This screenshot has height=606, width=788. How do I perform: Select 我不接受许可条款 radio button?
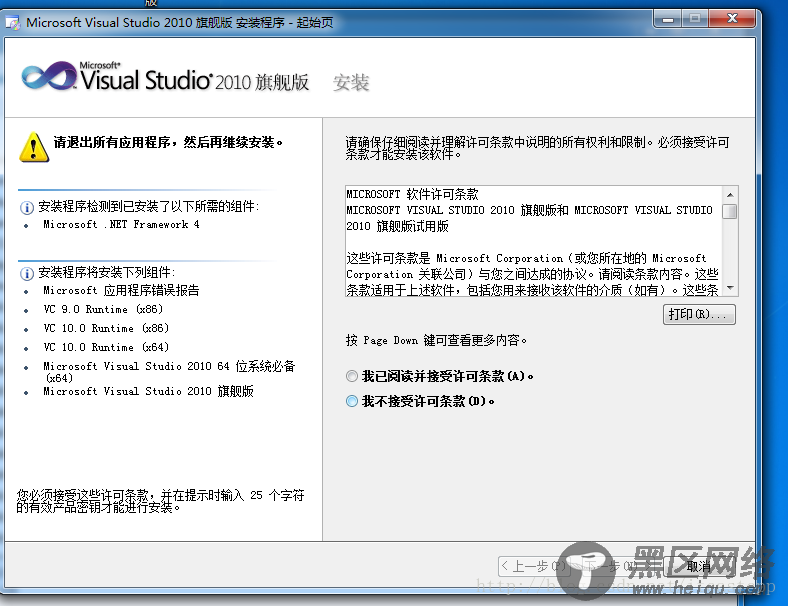(x=352, y=401)
